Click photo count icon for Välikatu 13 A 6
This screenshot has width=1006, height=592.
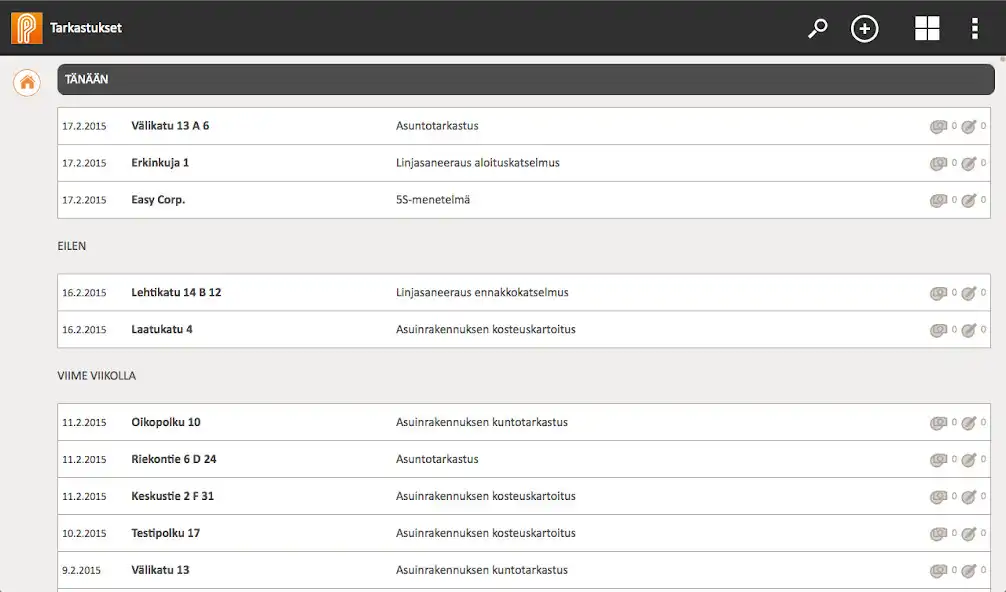[x=938, y=127]
